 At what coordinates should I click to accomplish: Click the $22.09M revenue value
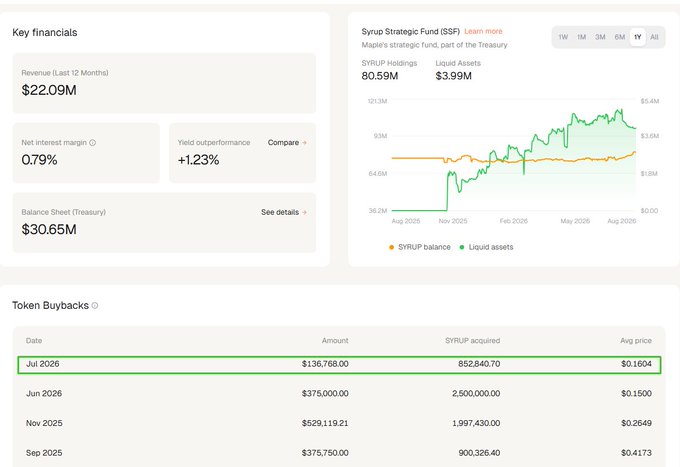pyautogui.click(x=49, y=90)
